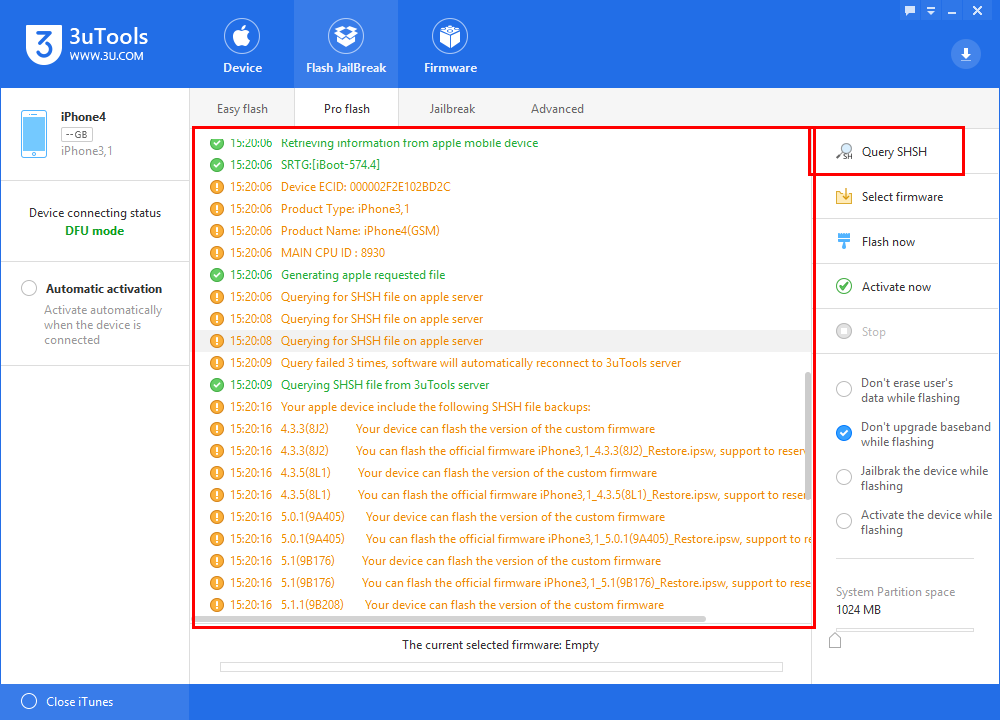Click the Flash now brush icon
1000x720 pixels.
[x=844, y=241]
